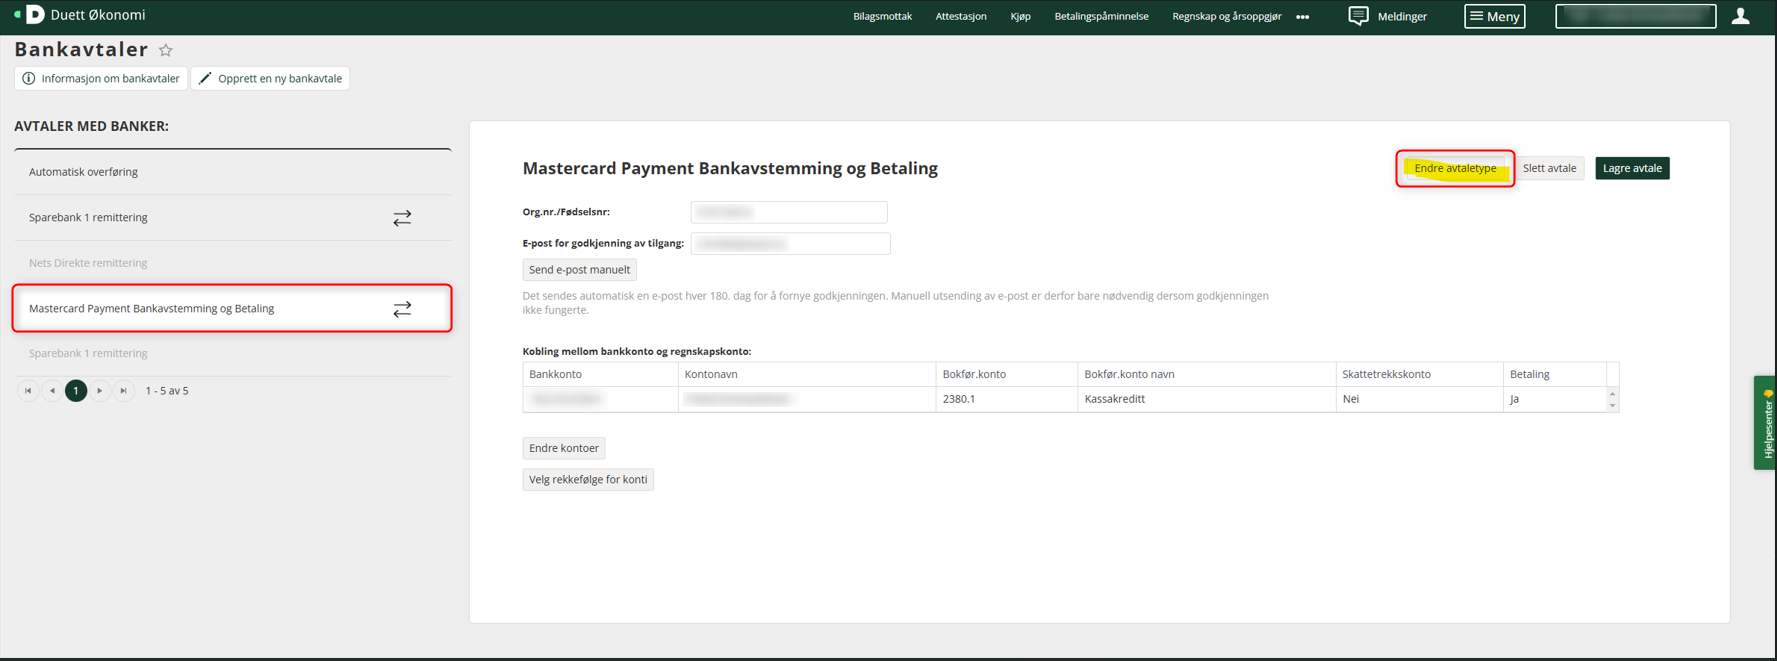The width and height of the screenshot is (1777, 661).
Task: Go to next page of agreements
Action: (100, 391)
